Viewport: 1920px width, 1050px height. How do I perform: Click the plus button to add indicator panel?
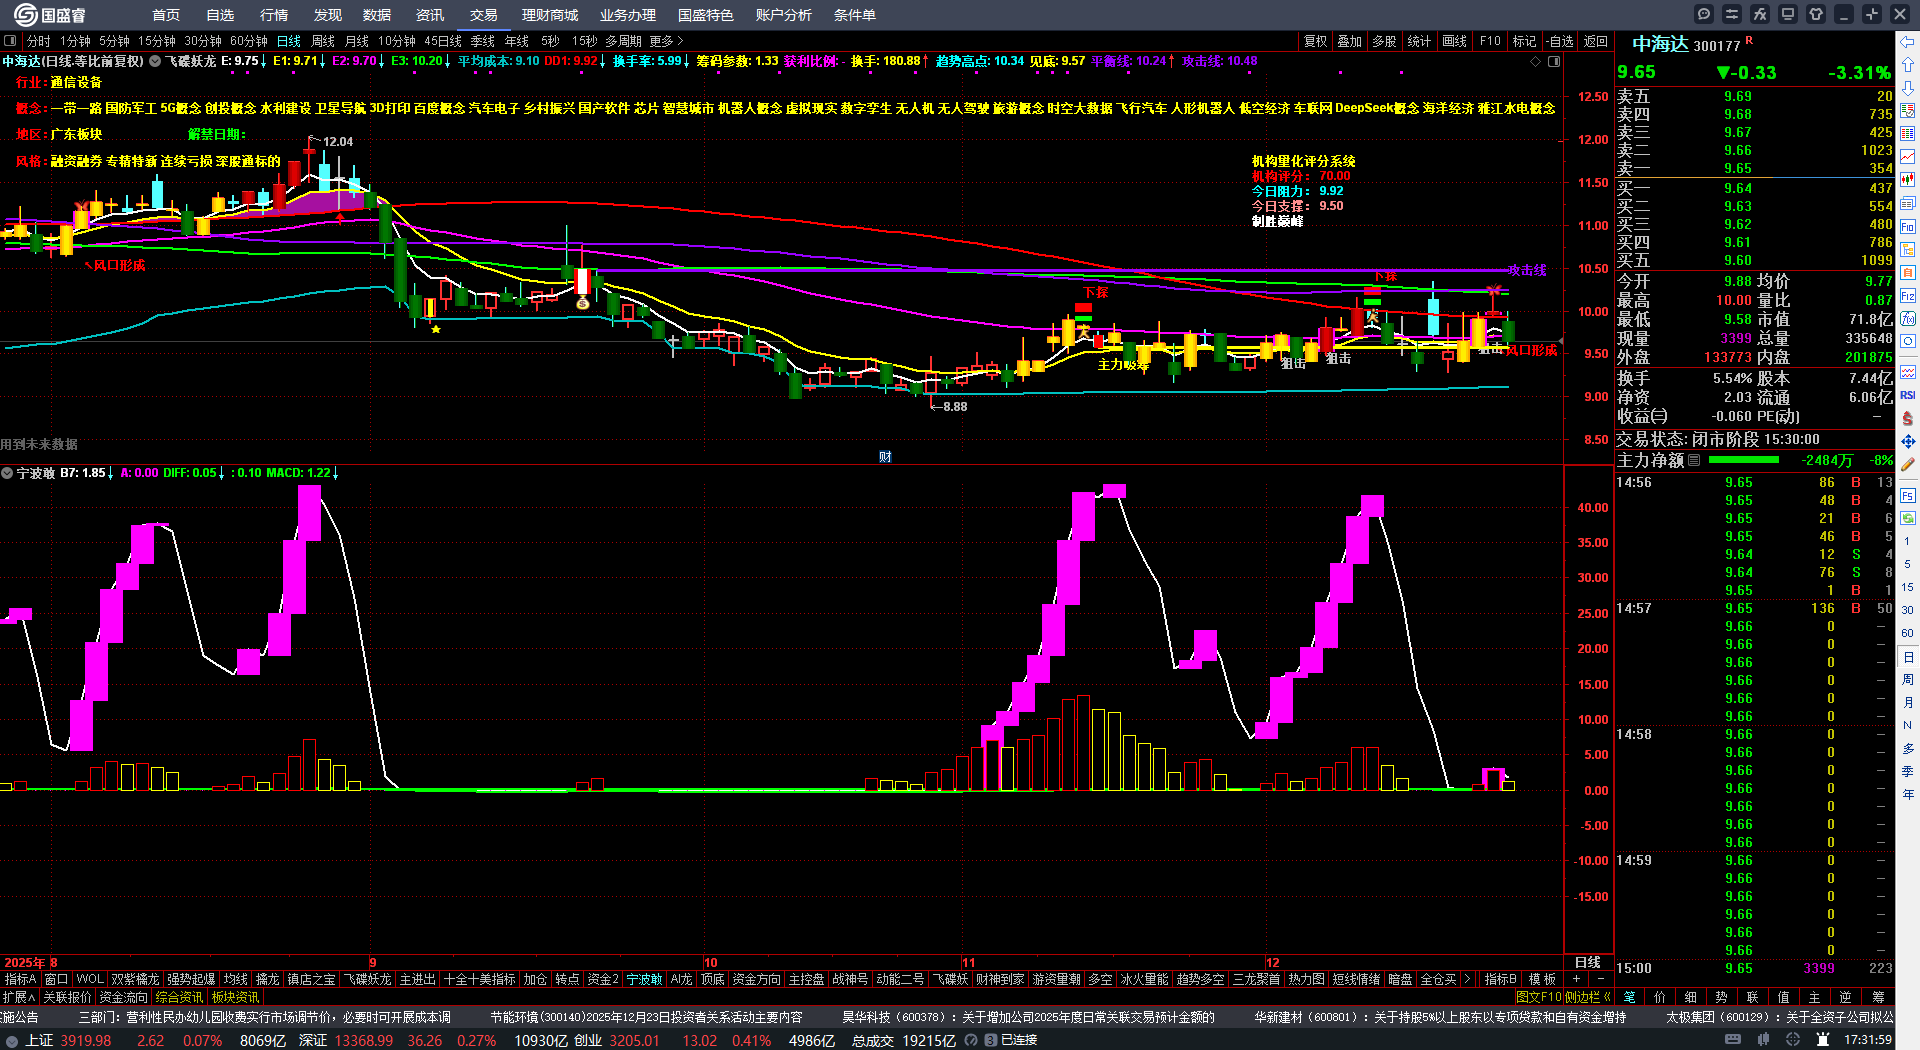click(1577, 979)
